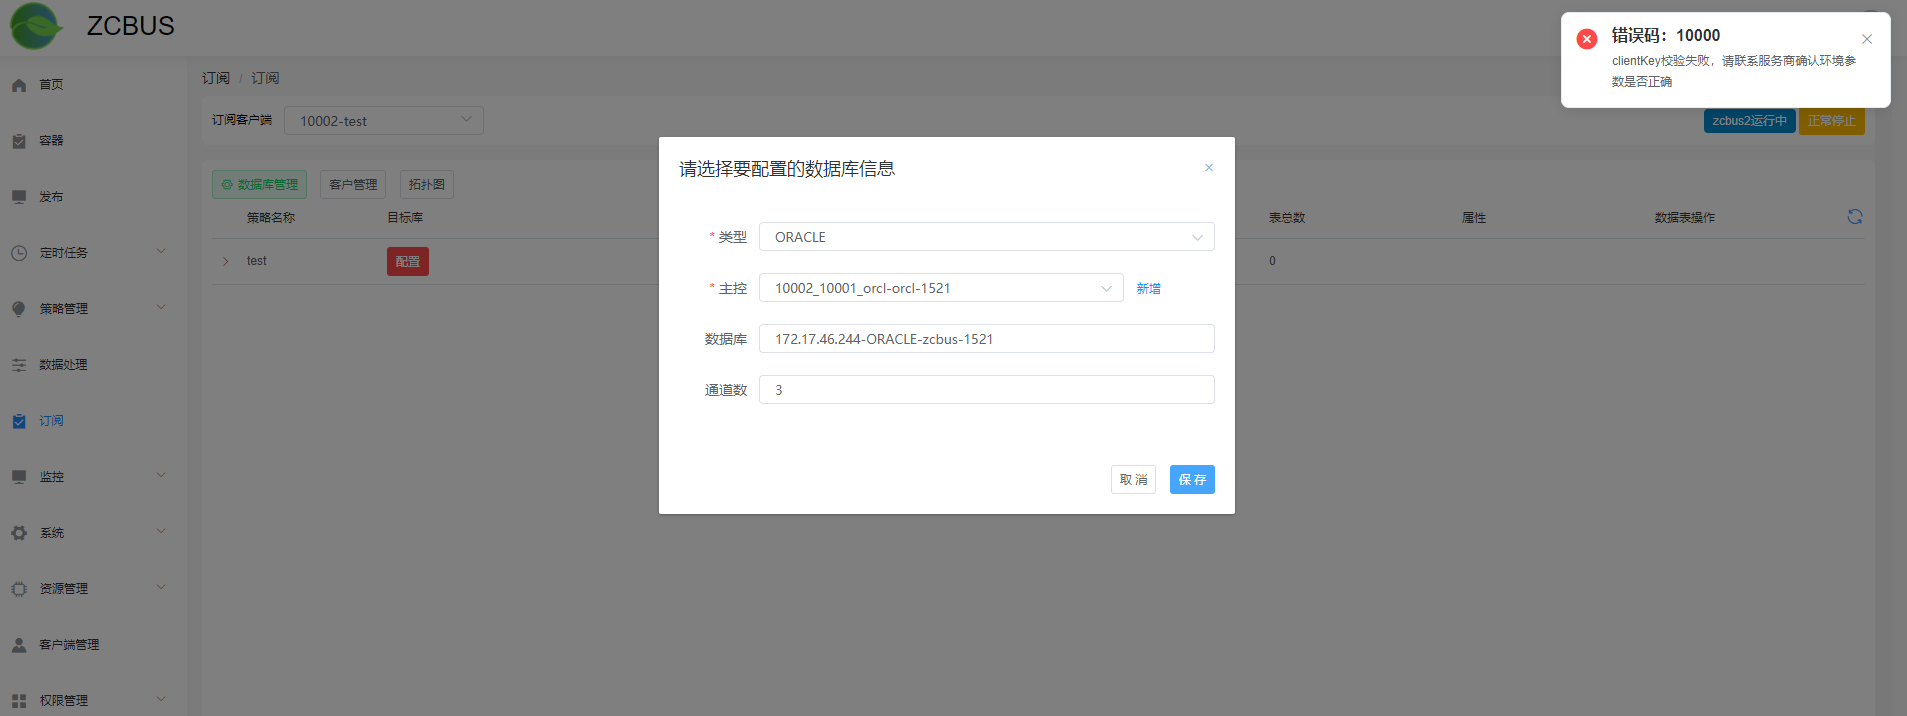
Task: Click the 新增 link next to 主控
Action: tap(1148, 288)
